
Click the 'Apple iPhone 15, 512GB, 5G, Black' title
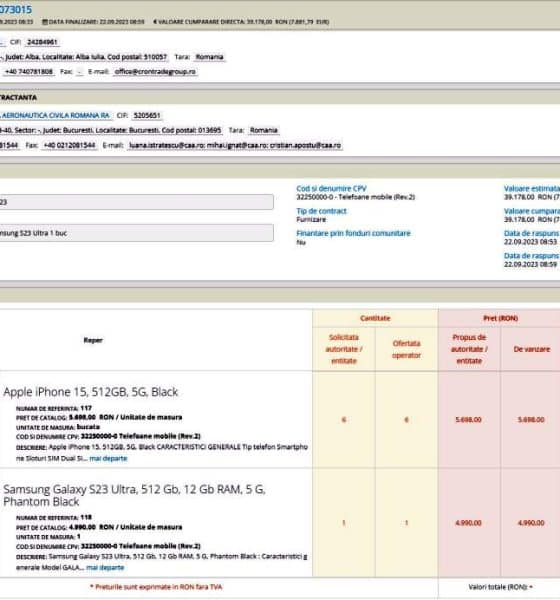coord(91,392)
